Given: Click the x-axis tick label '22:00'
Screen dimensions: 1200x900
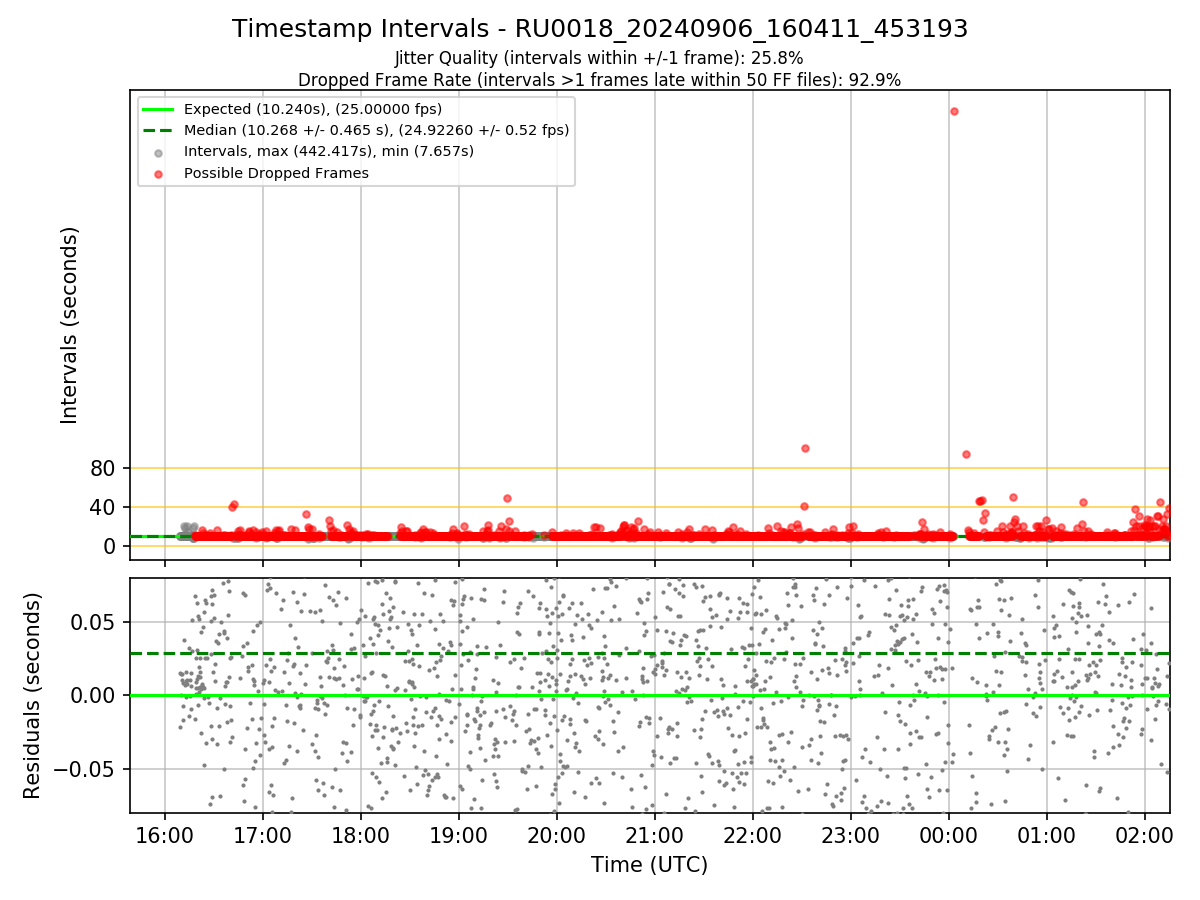Looking at the screenshot, I should [753, 833].
